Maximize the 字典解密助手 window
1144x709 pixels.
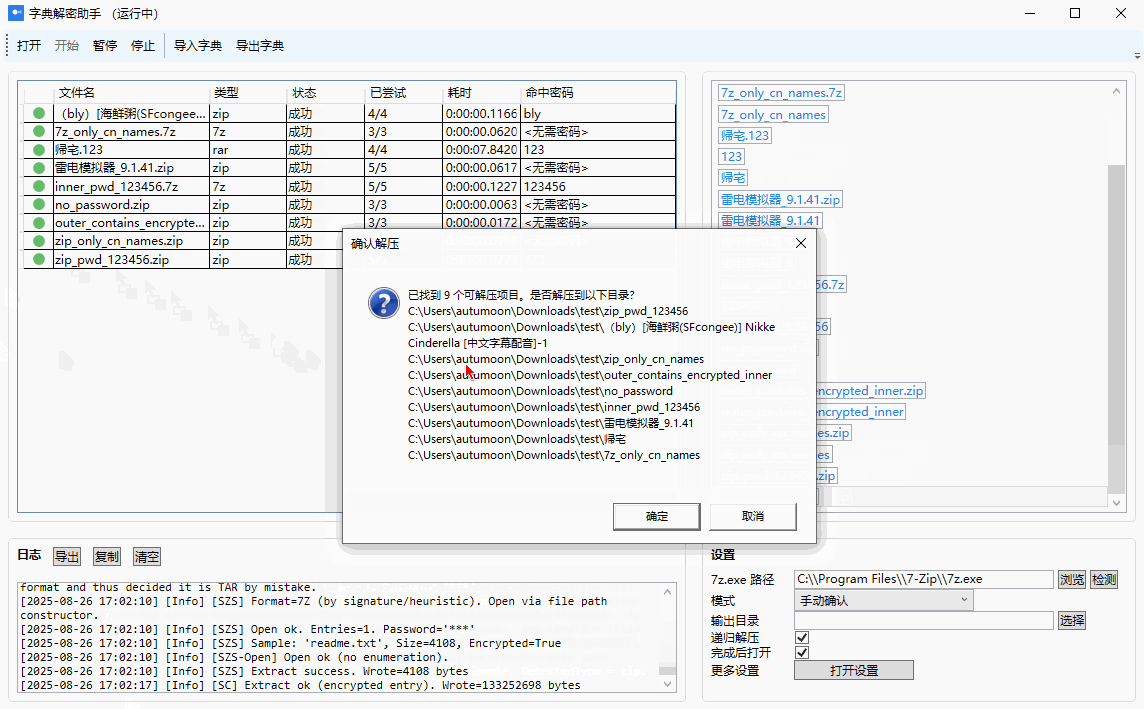tap(1075, 13)
